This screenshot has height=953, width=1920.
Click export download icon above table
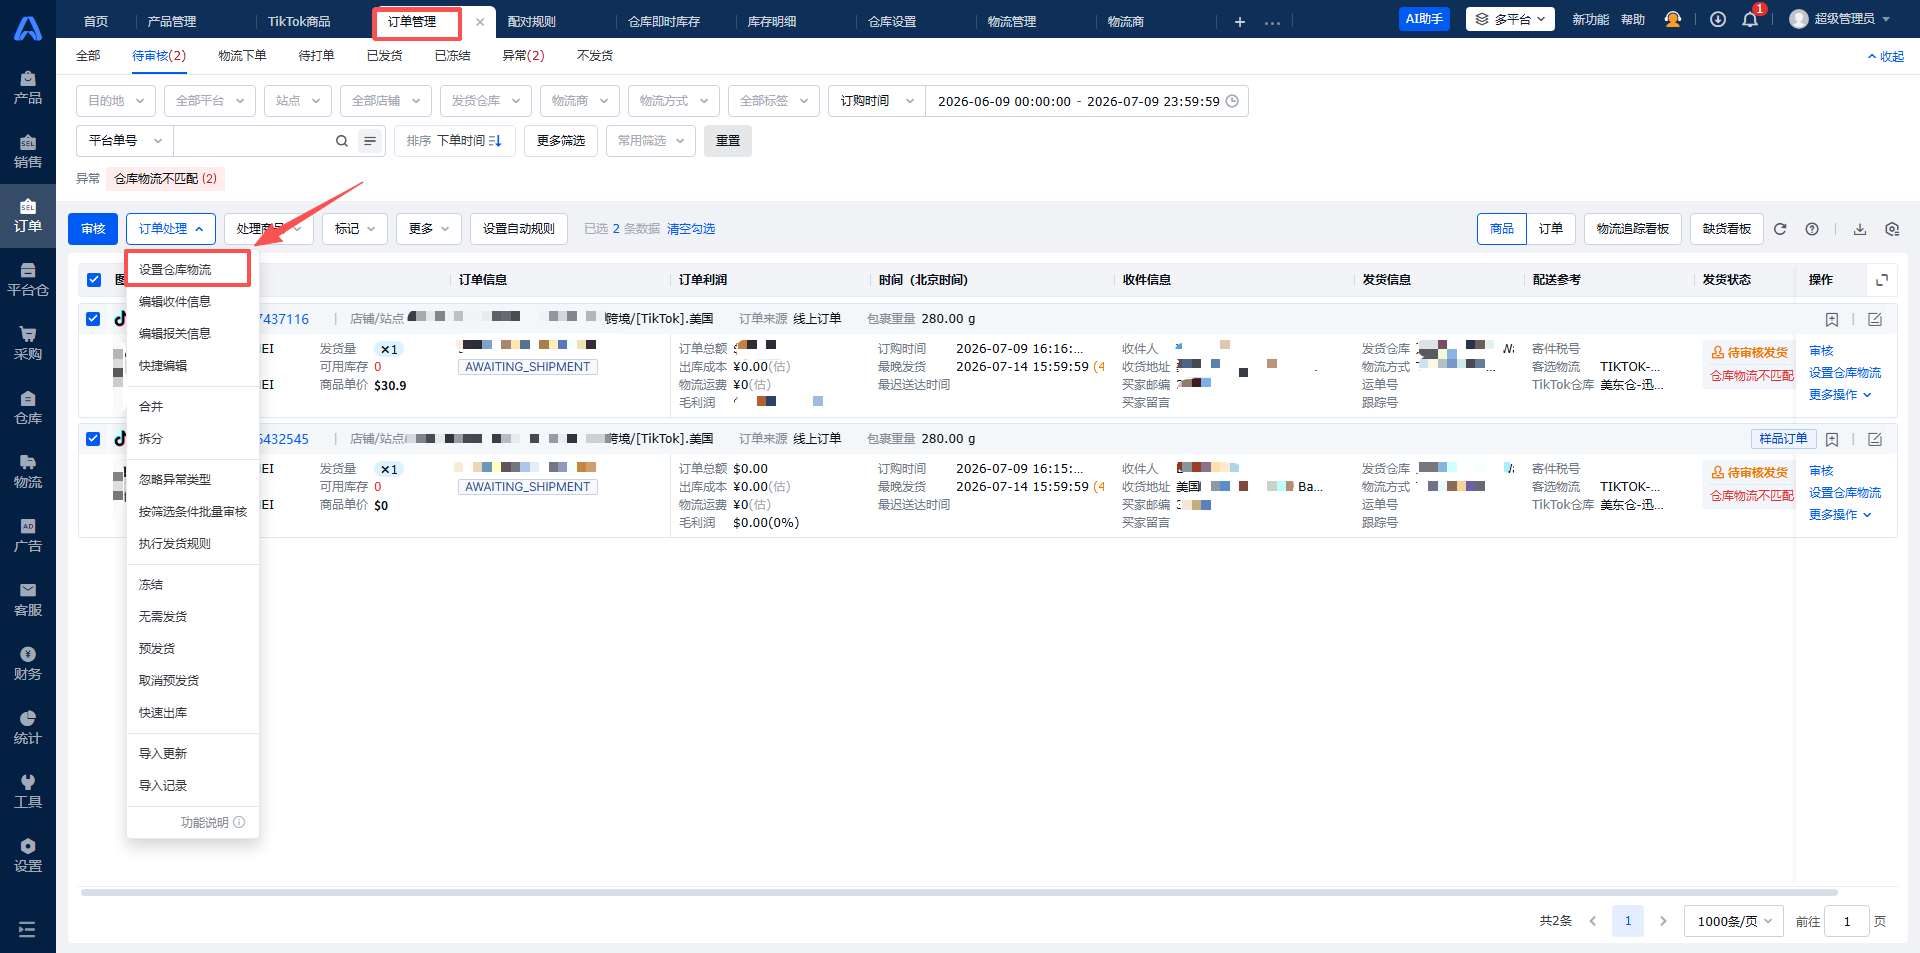pos(1860,229)
